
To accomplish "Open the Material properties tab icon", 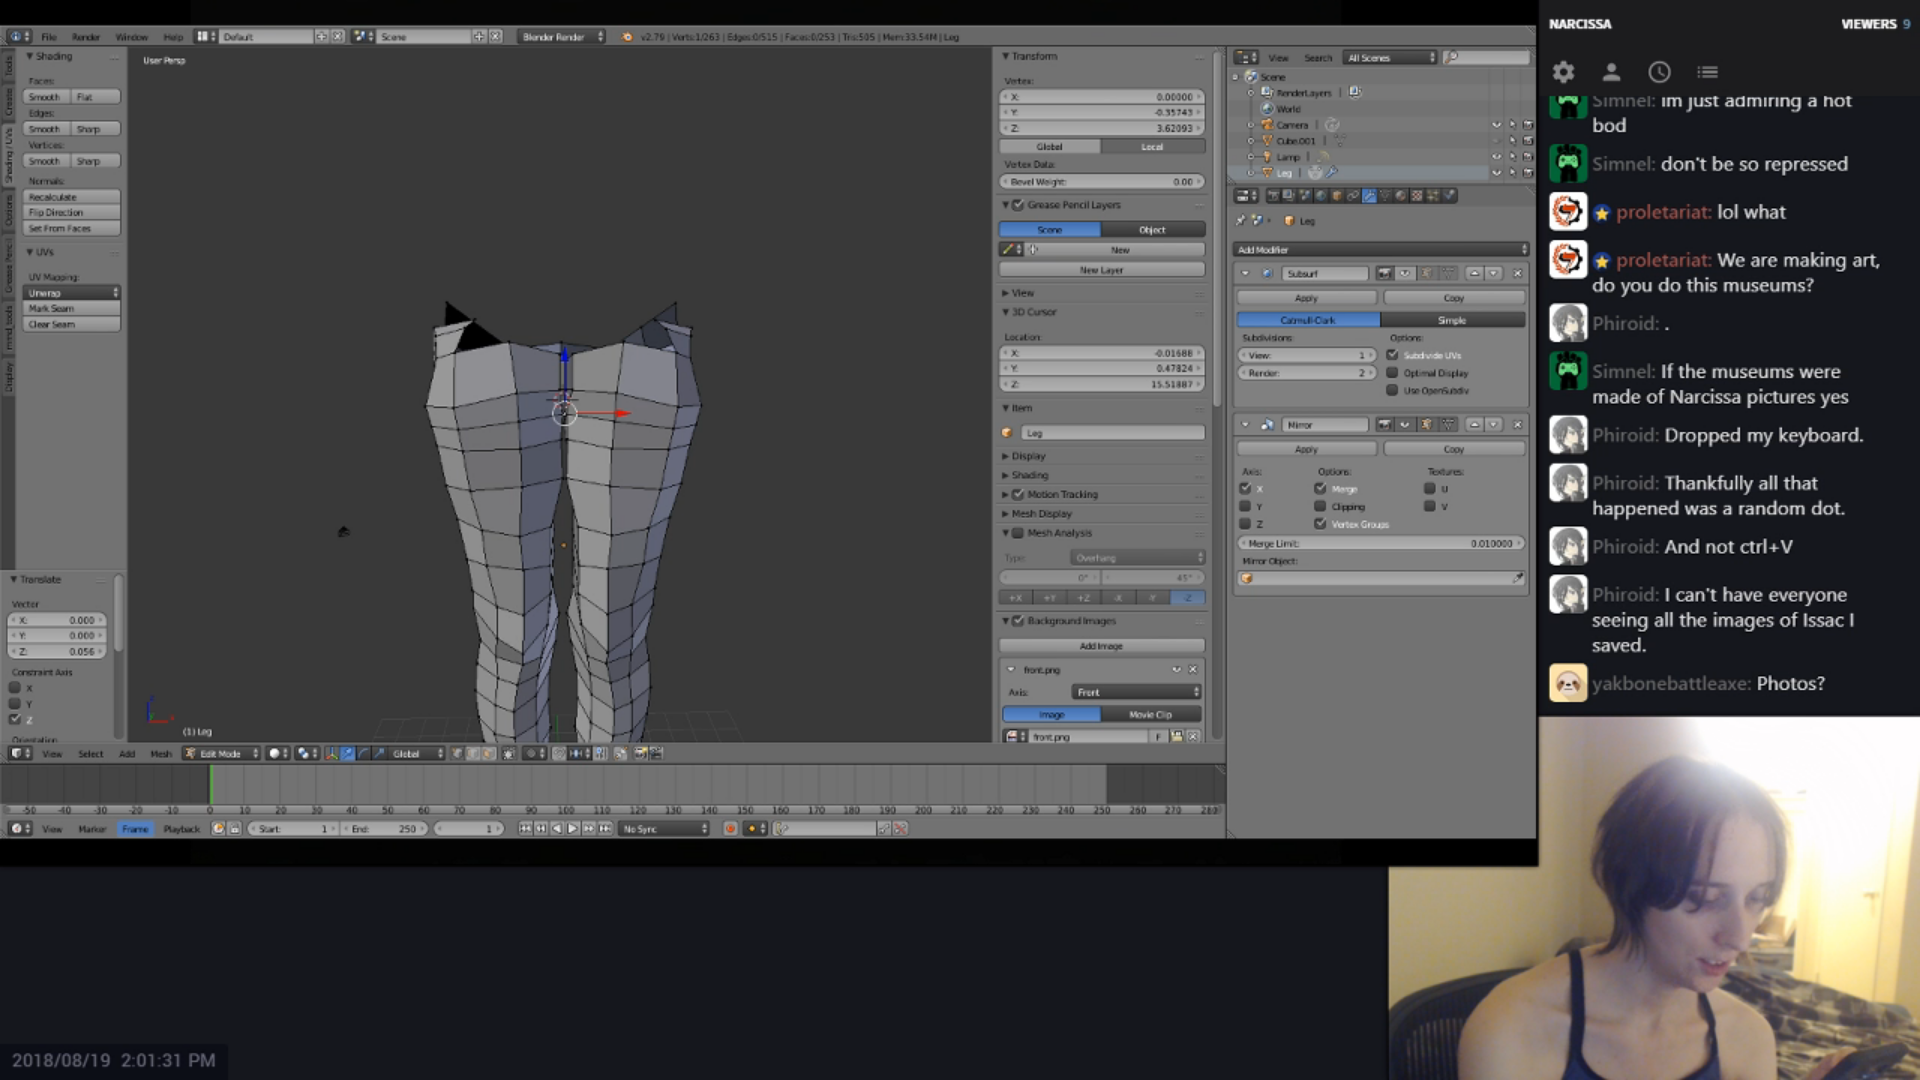I will (1401, 196).
